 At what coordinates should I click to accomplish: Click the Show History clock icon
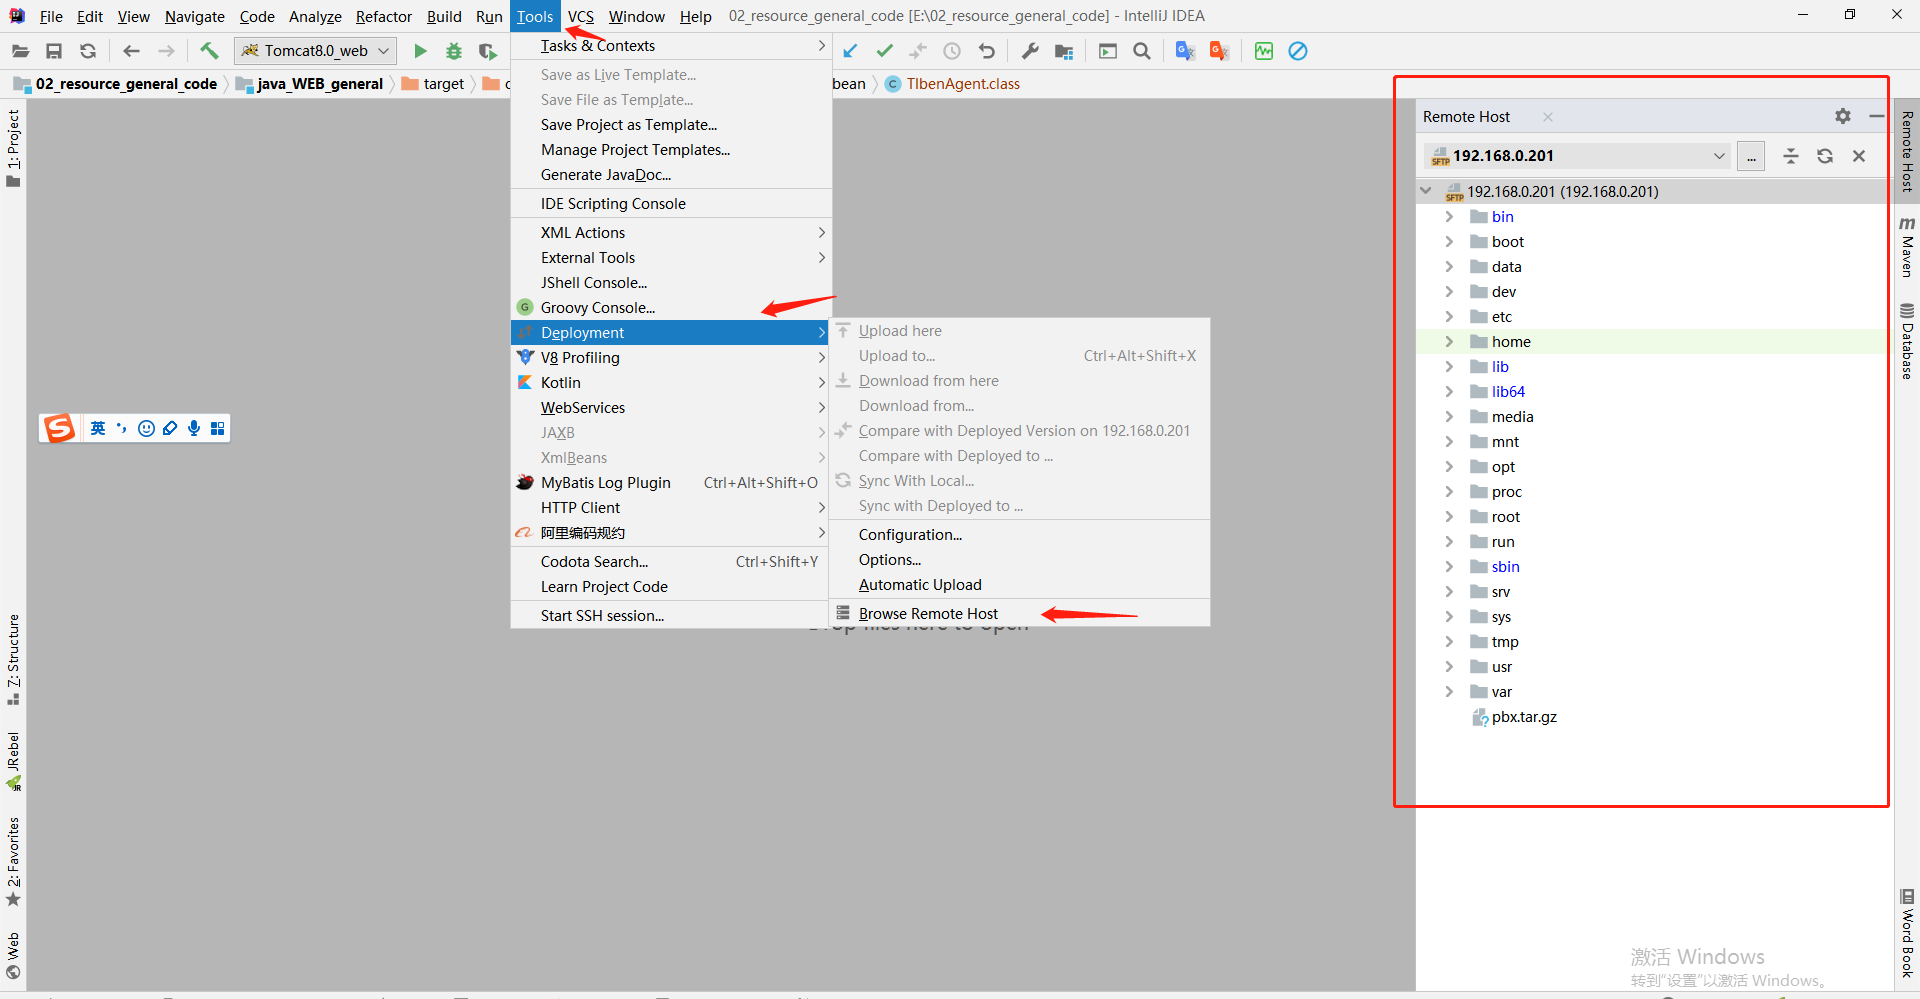pyautogui.click(x=952, y=51)
